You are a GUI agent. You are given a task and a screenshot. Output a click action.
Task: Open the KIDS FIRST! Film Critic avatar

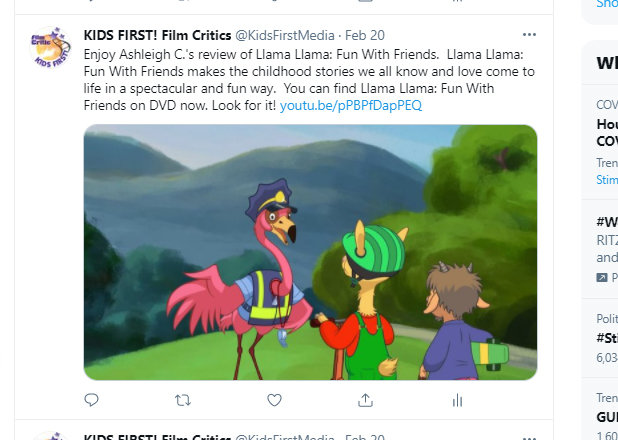pyautogui.click(x=50, y=47)
